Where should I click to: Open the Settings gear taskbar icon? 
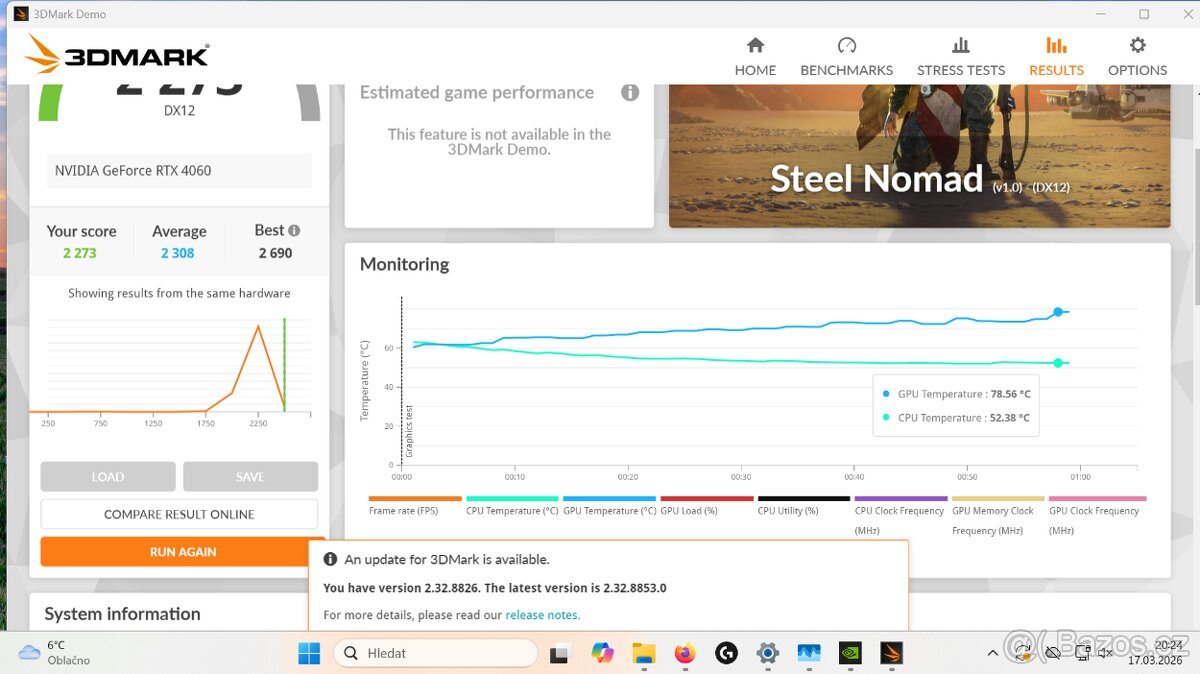[767, 653]
